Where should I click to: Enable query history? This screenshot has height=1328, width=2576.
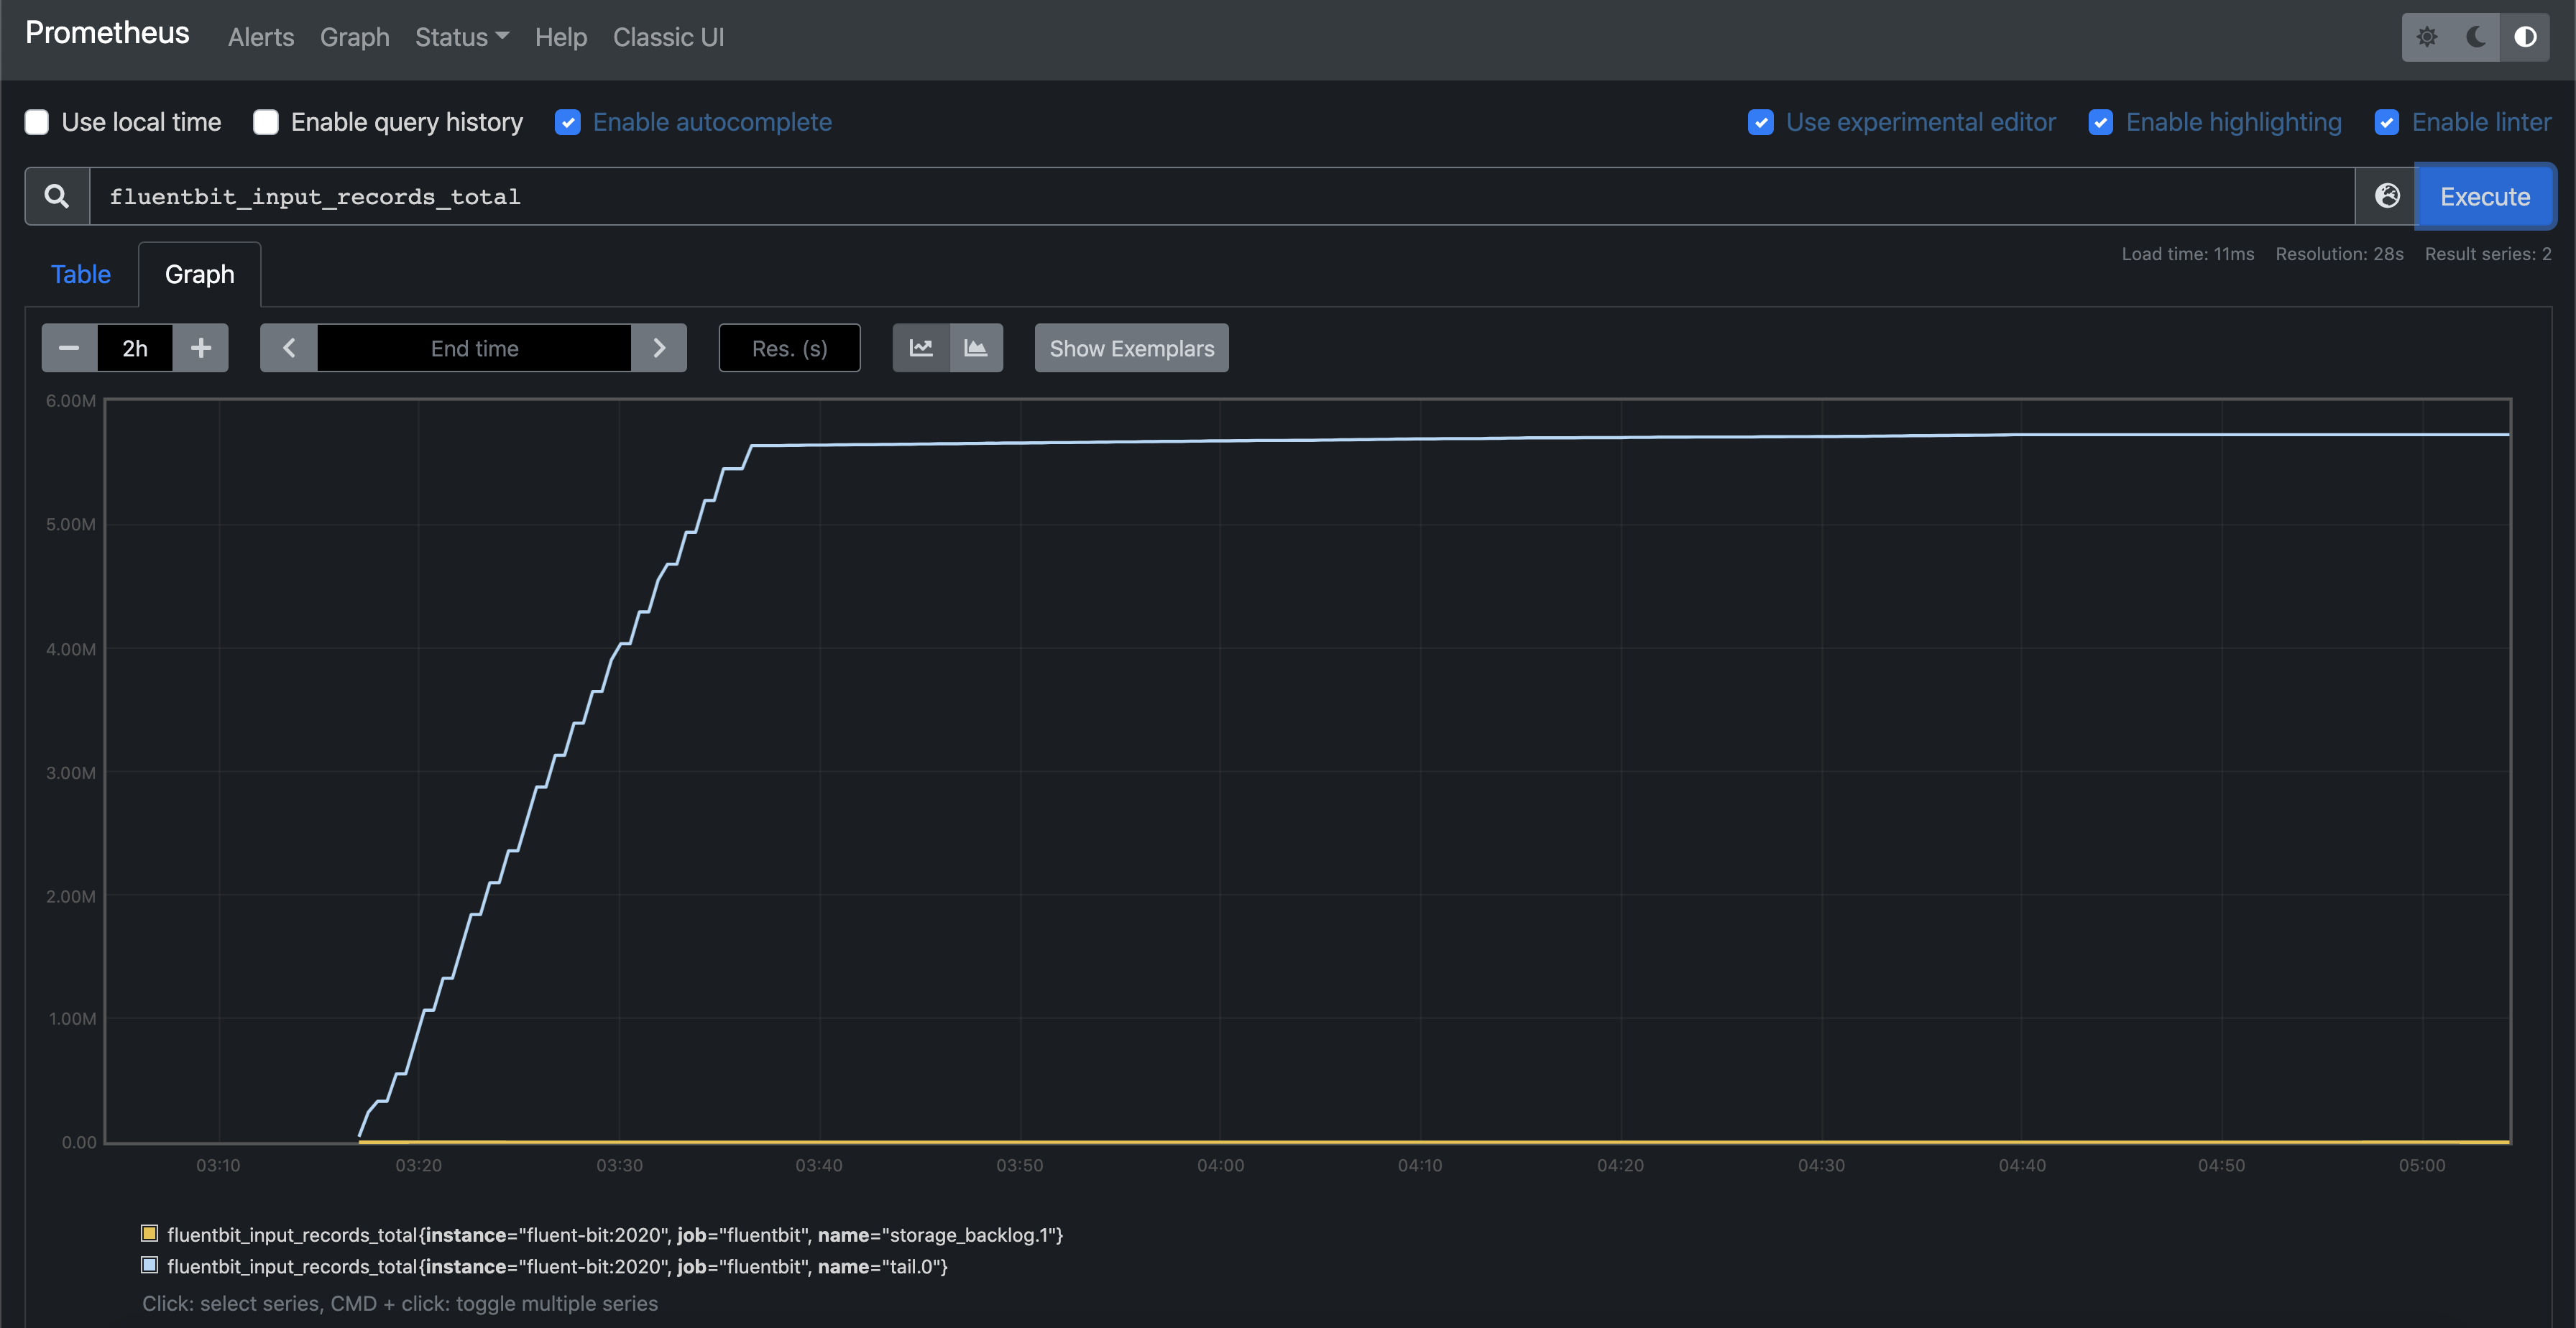[x=265, y=121]
